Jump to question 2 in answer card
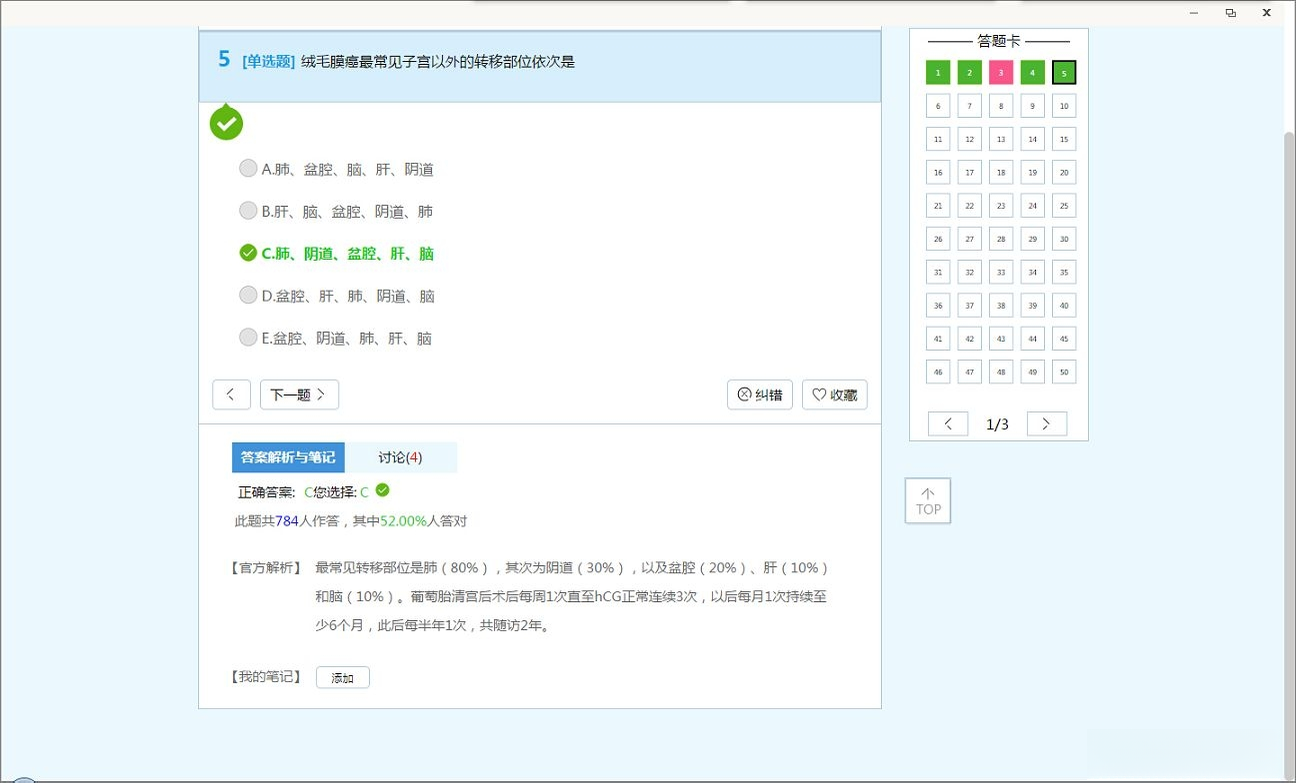Screen dimensions: 1296x783 click(x=969, y=72)
